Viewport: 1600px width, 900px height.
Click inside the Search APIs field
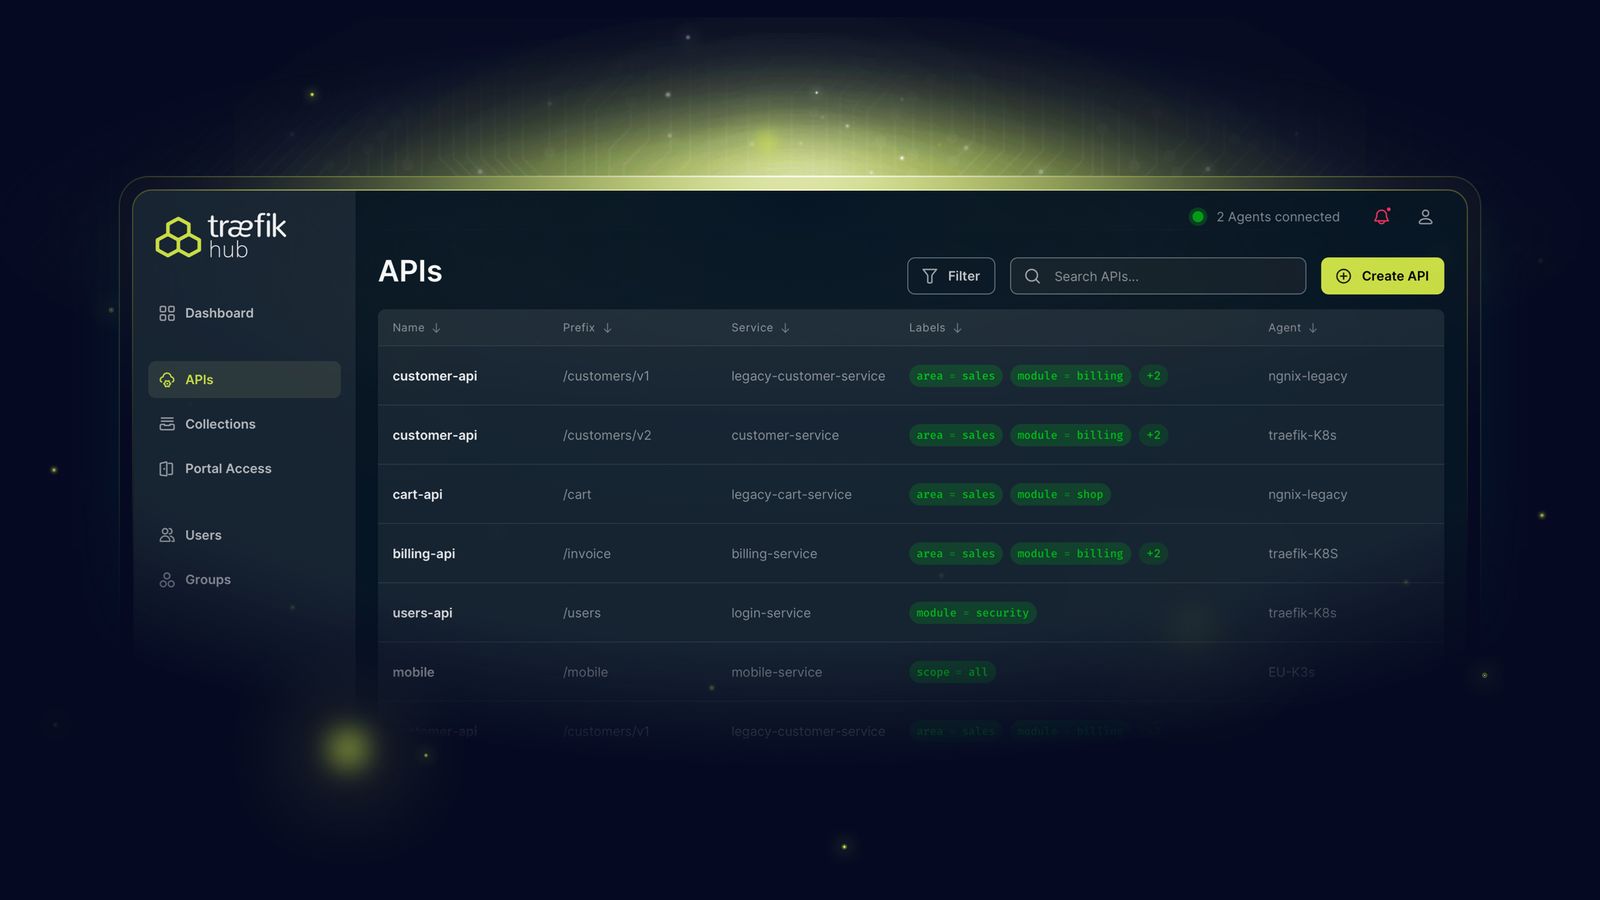pos(1157,276)
